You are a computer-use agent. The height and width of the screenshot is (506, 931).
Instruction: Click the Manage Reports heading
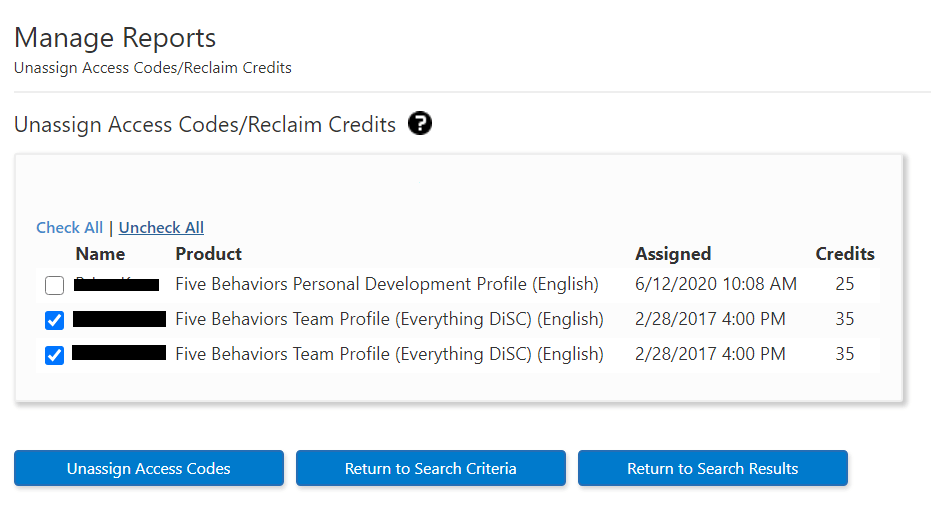click(115, 37)
